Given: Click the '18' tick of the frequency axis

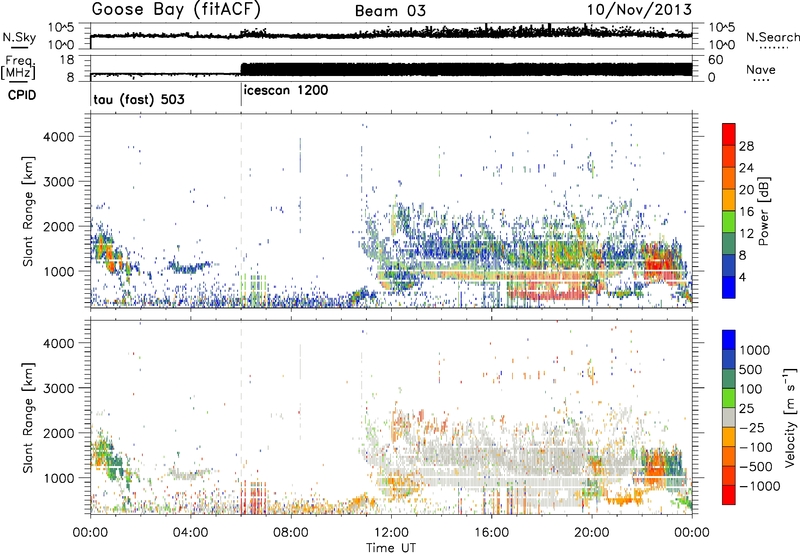Looking at the screenshot, I should tap(66, 60).
